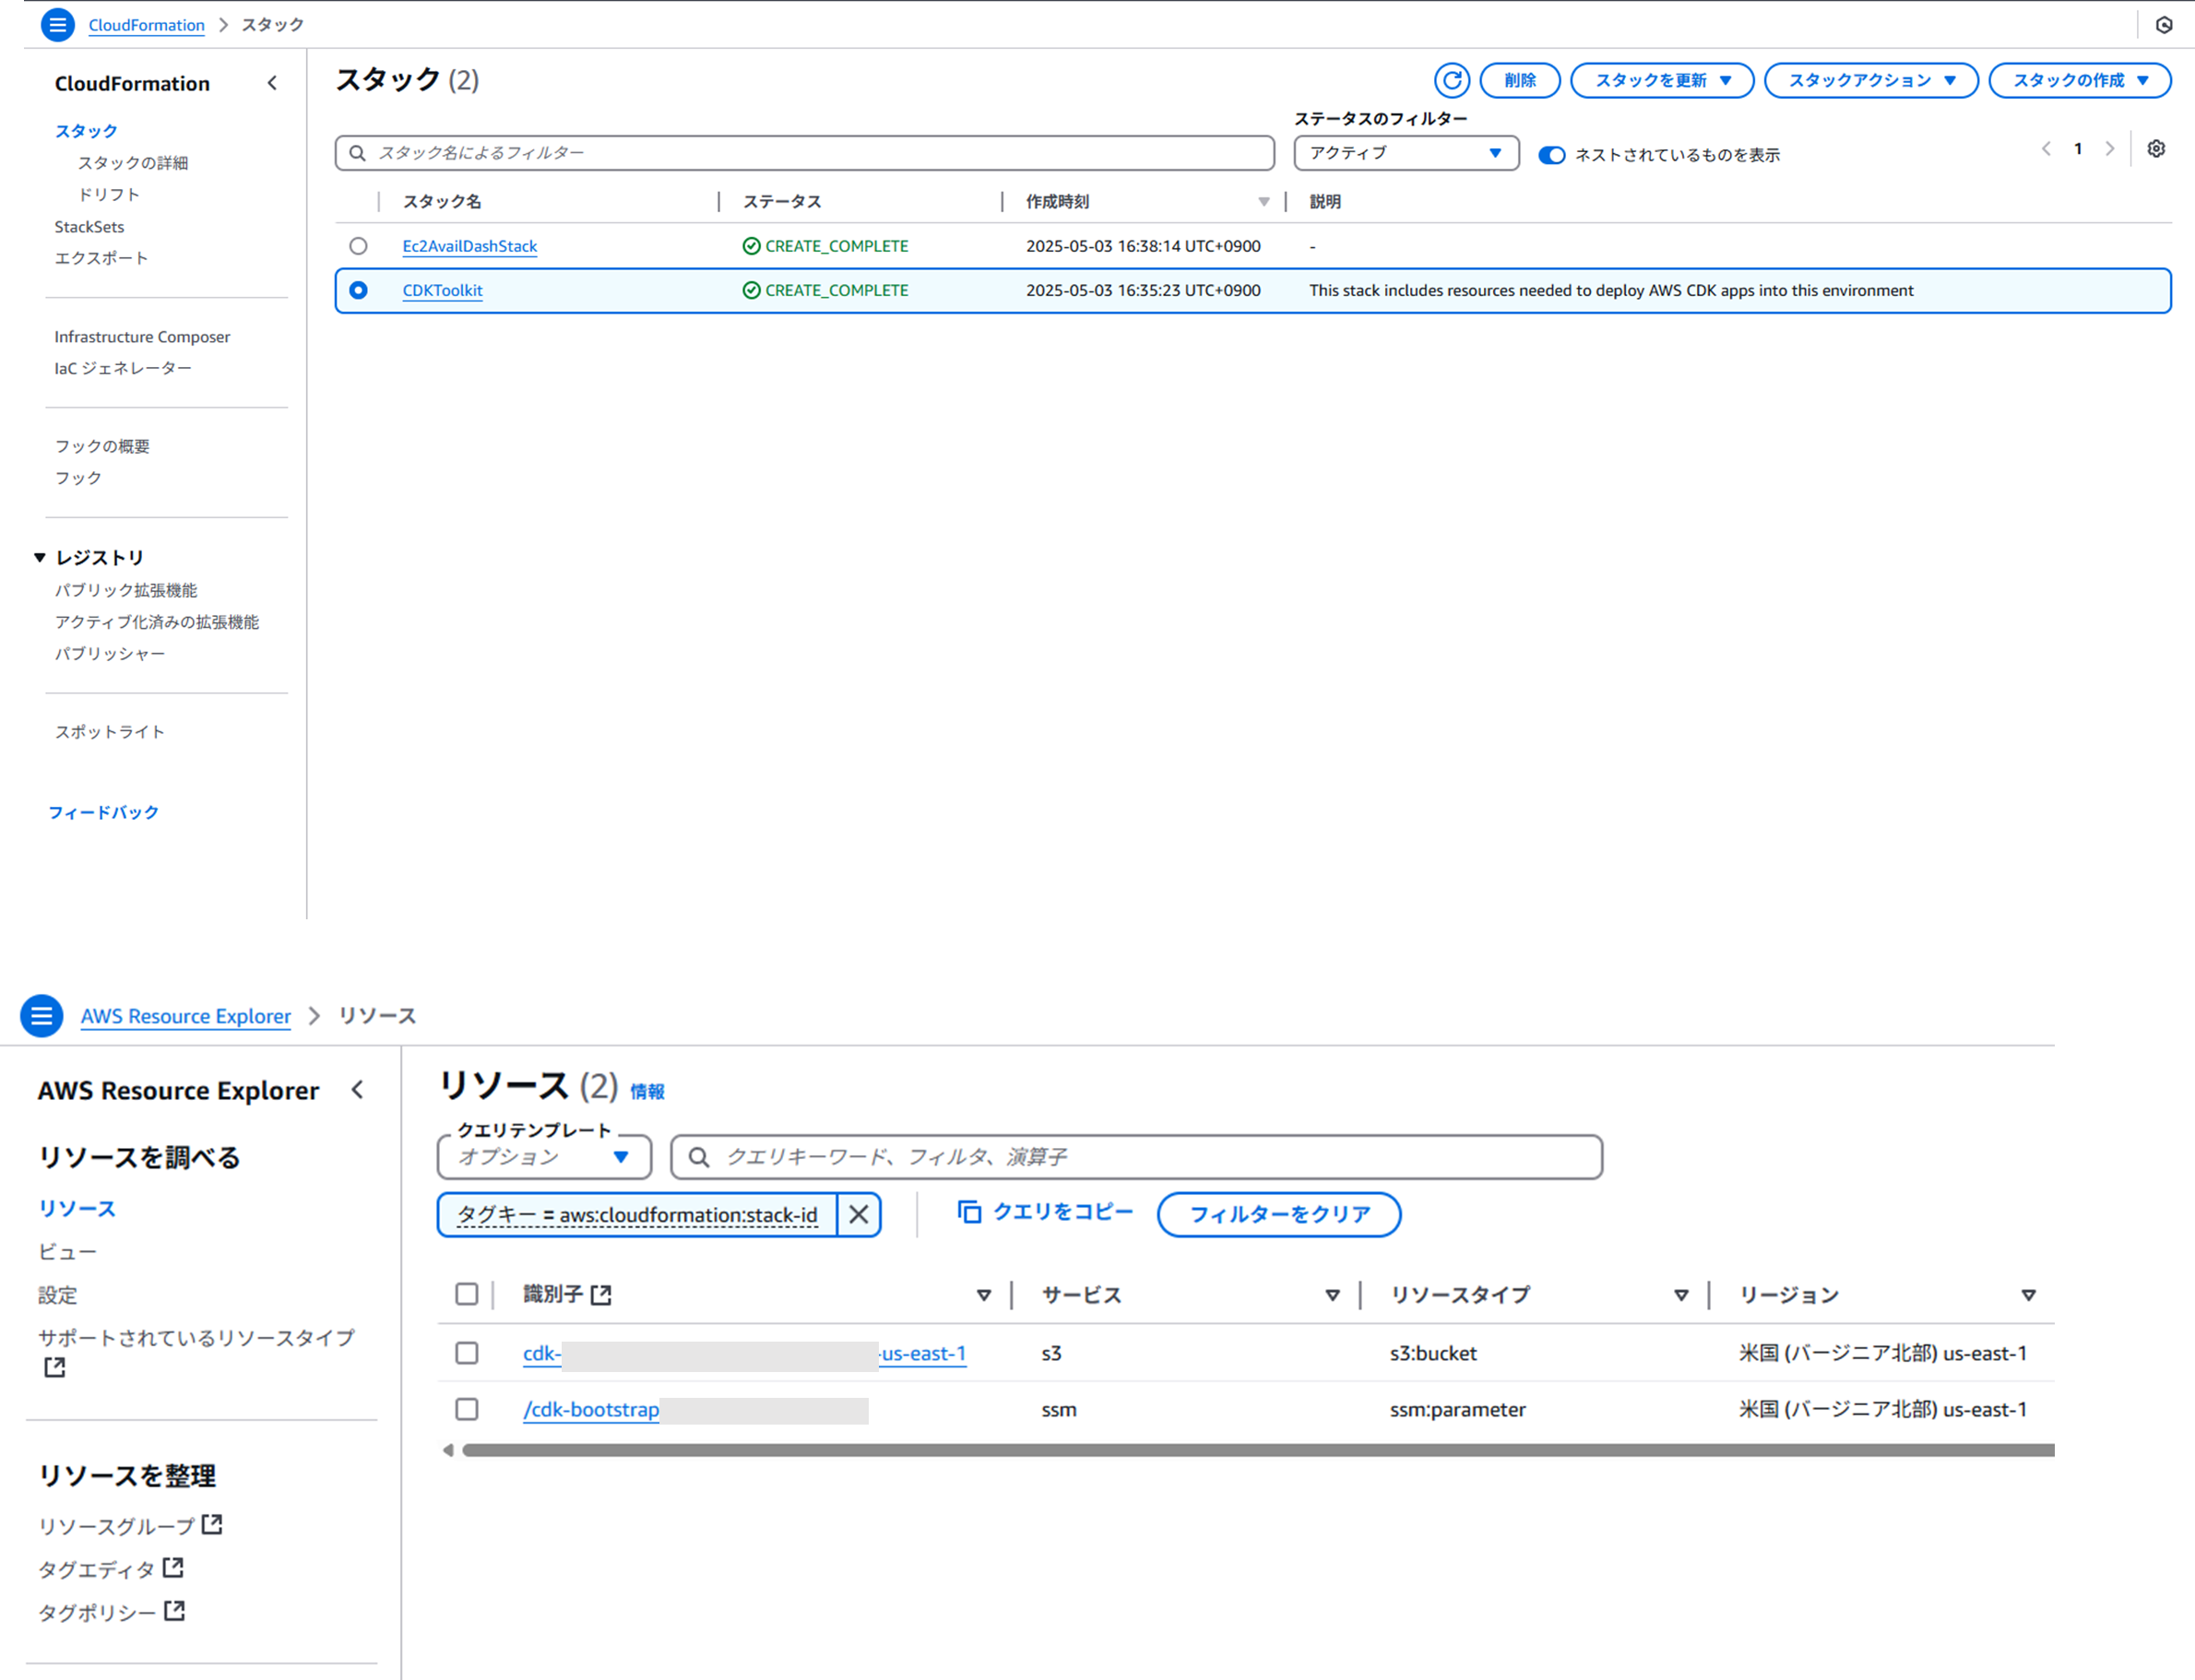This screenshot has width=2195, height=1680.
Task: Toggle the ネストされているものを表示 switch
Action: coord(1551,155)
